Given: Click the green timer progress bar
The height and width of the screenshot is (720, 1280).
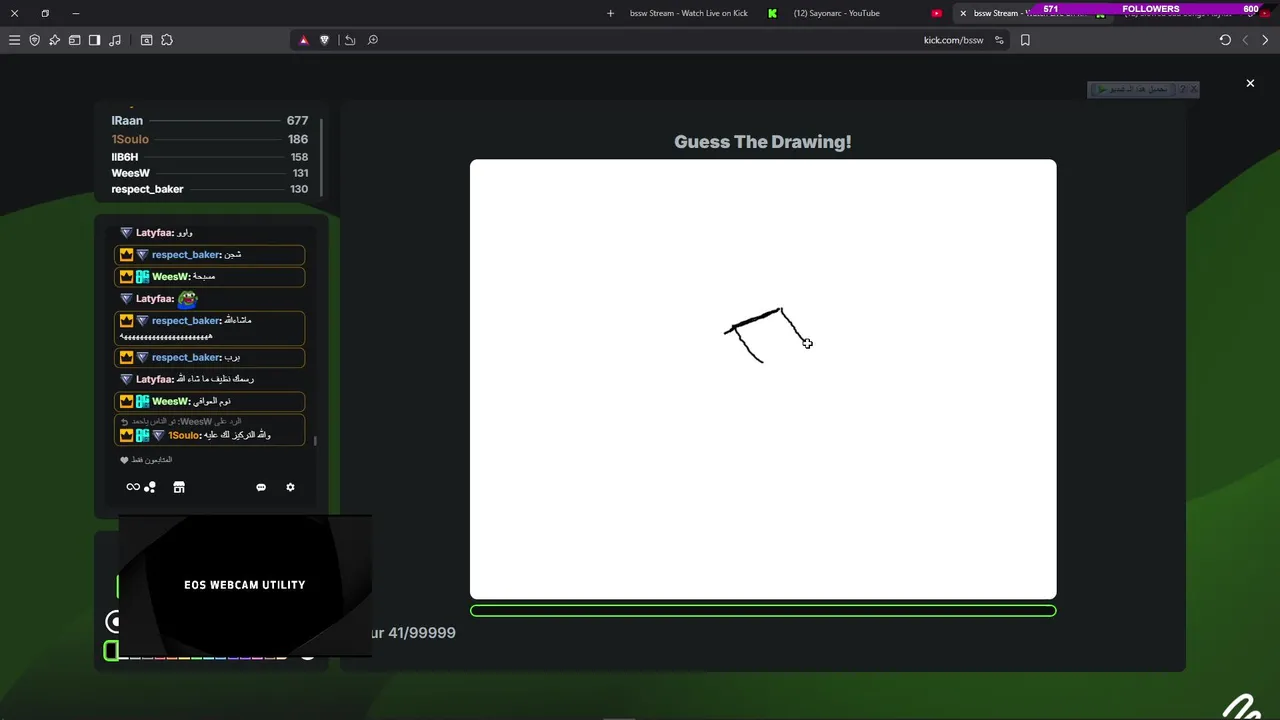Looking at the screenshot, I should coord(763,611).
